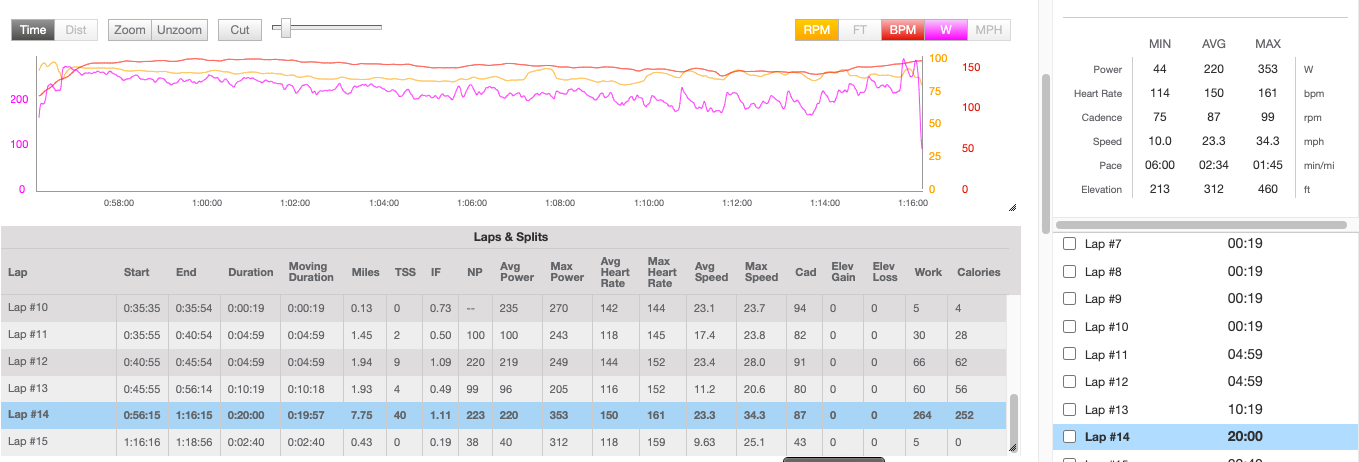Check the Lap #11 checkbox

[x=1069, y=355]
